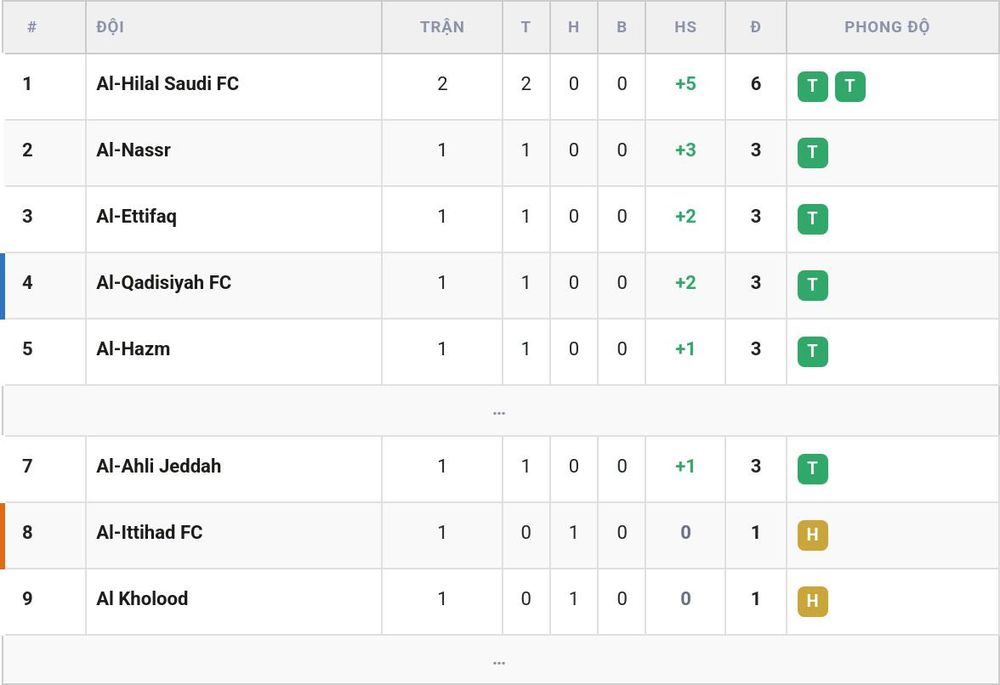
Task: Open the Al-Hilal Saudi FC team link
Action: [168, 84]
